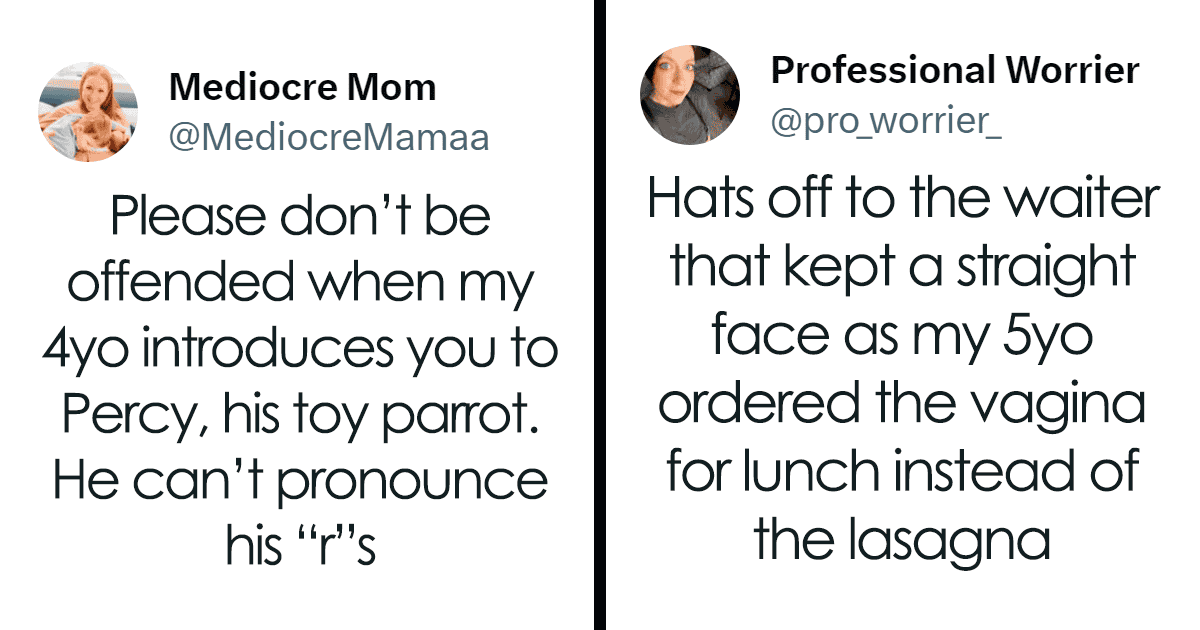Click the line "Percy, his toy parrot."
This screenshot has height=630, width=1200.
pos(299,419)
